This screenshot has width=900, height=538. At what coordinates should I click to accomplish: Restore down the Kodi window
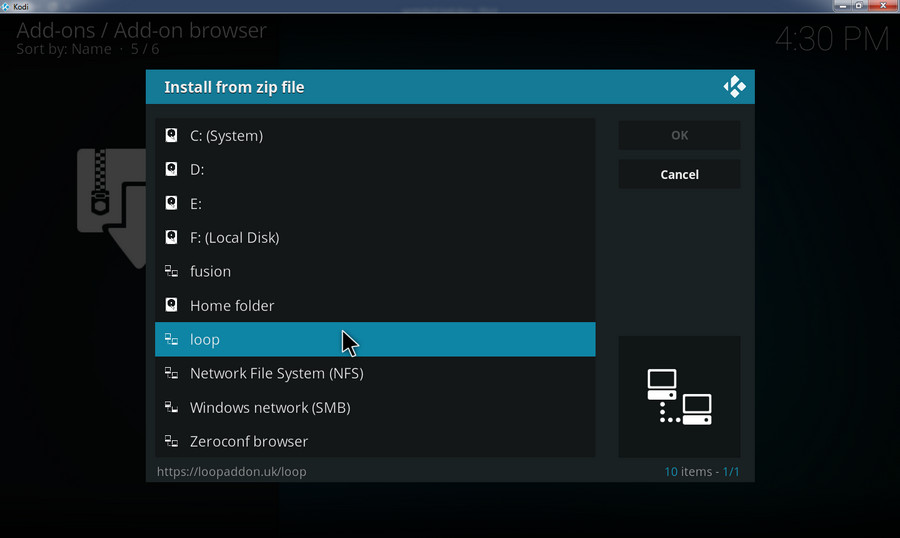[859, 5]
